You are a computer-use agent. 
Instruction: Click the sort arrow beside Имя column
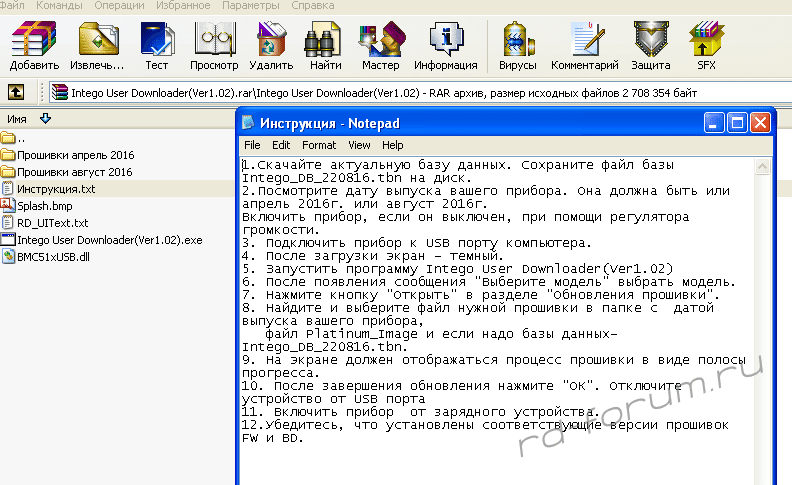pos(45,119)
